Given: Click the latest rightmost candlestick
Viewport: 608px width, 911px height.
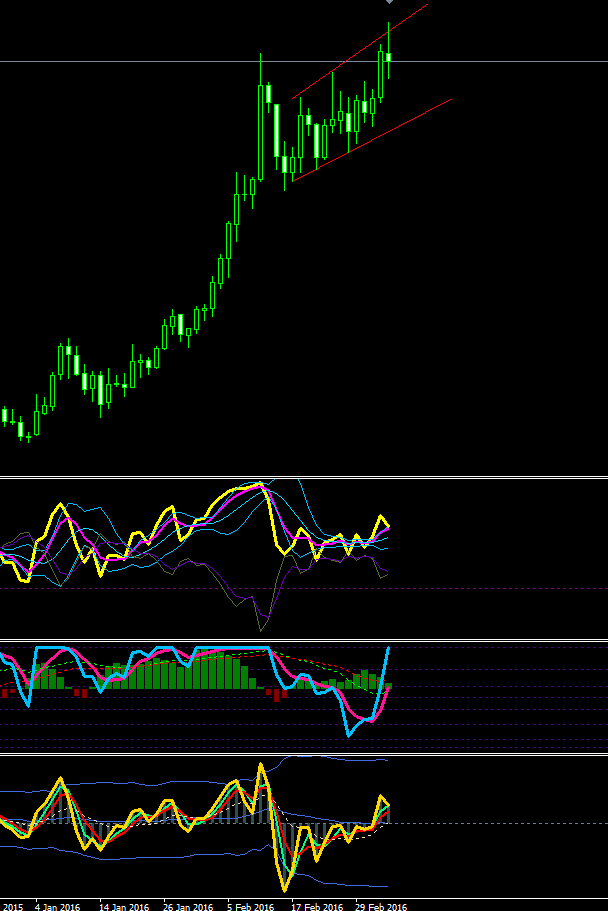Looking at the screenshot, I should [x=388, y=57].
